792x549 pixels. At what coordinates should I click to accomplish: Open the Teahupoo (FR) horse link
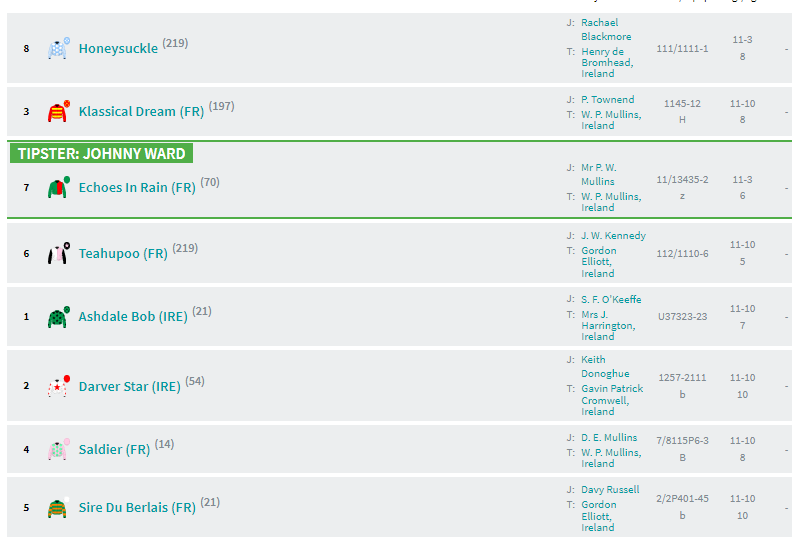click(123, 254)
